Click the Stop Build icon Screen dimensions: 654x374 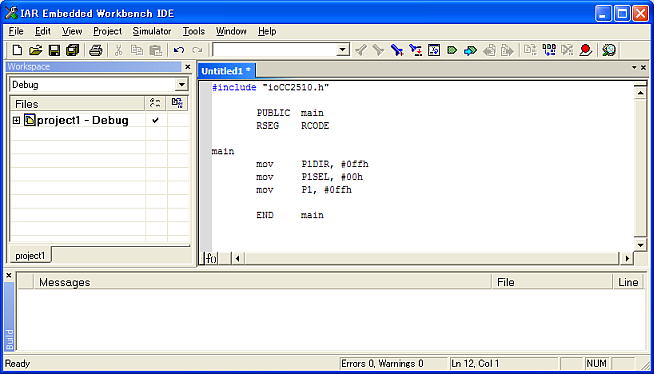[567, 50]
